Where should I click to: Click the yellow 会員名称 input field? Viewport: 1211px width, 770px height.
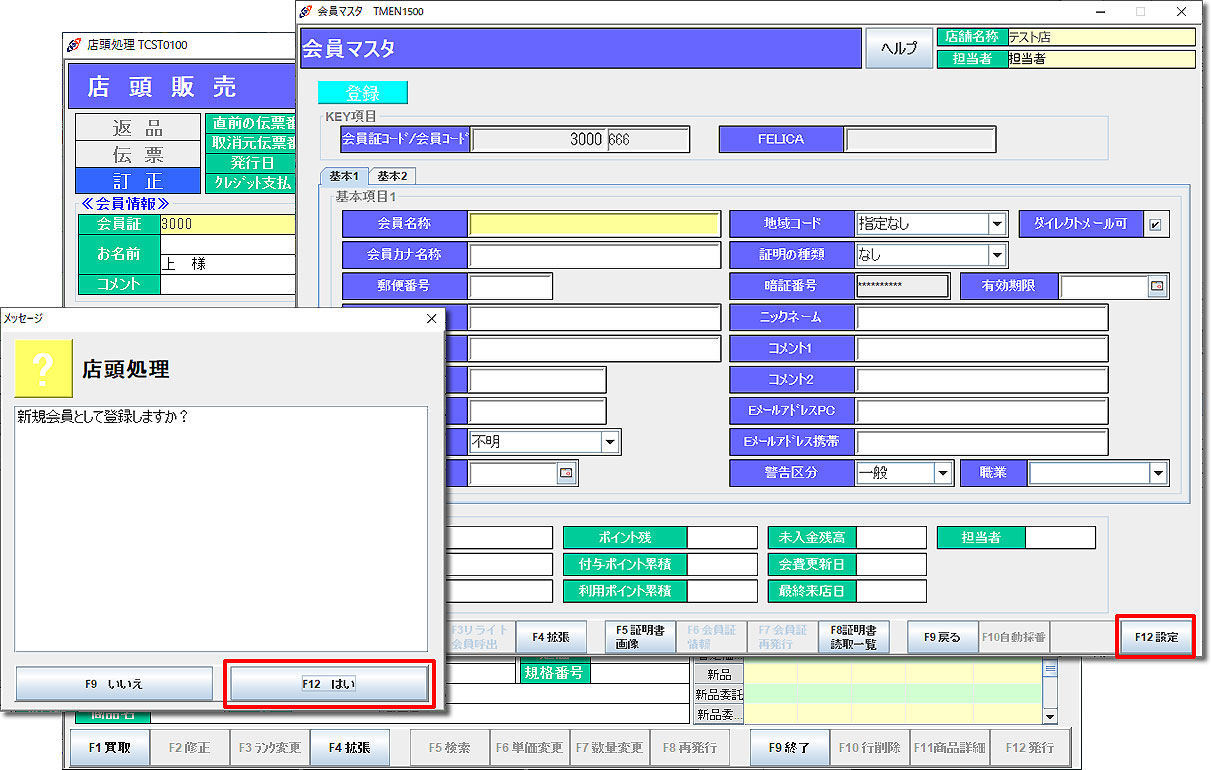tap(594, 224)
